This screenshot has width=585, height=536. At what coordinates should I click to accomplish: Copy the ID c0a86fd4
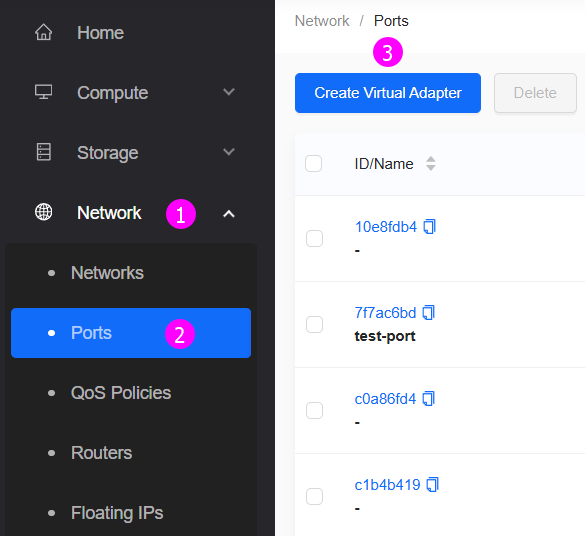click(429, 398)
